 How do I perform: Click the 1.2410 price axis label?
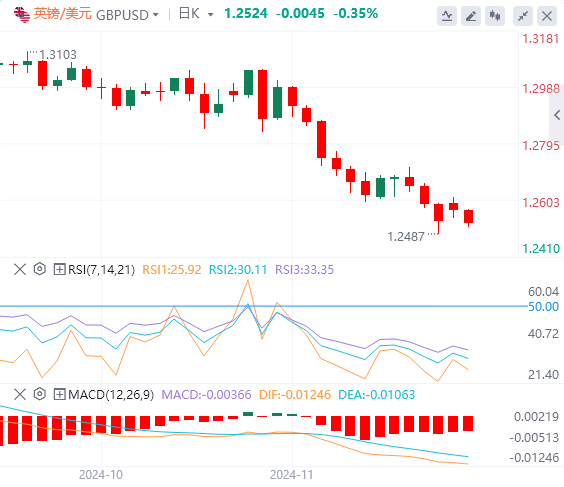click(541, 249)
